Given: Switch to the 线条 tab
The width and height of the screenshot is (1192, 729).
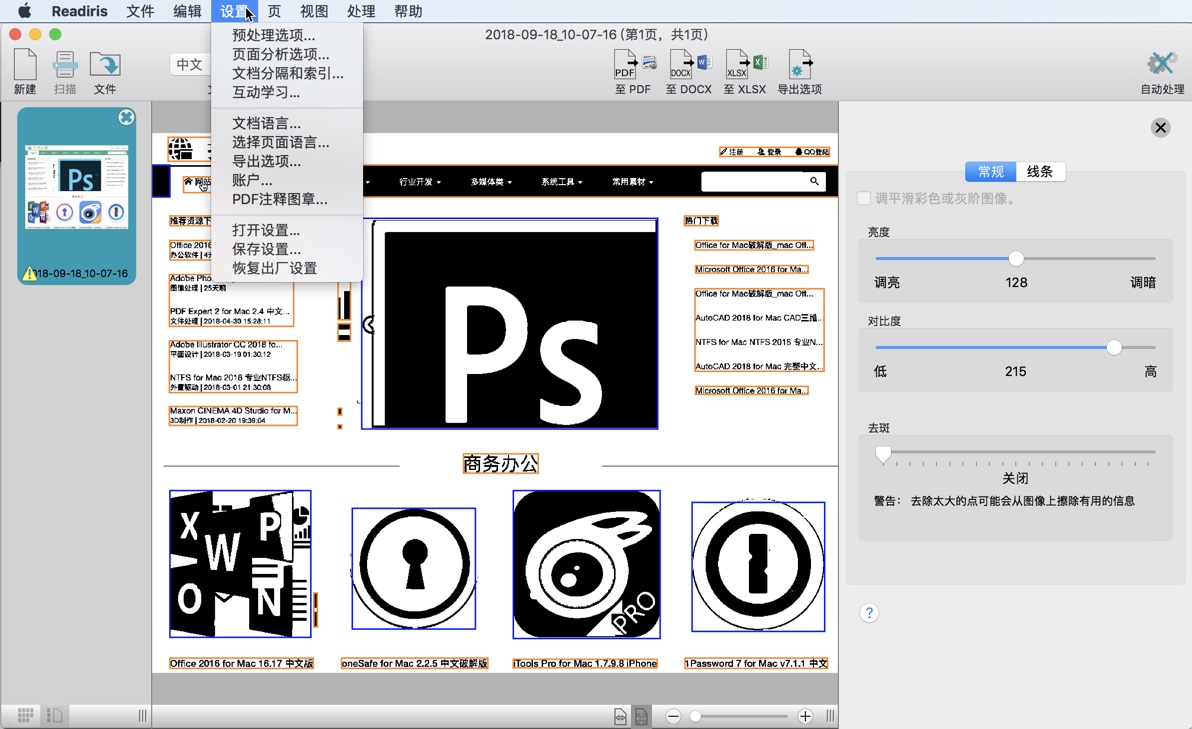Looking at the screenshot, I should pos(1039,171).
